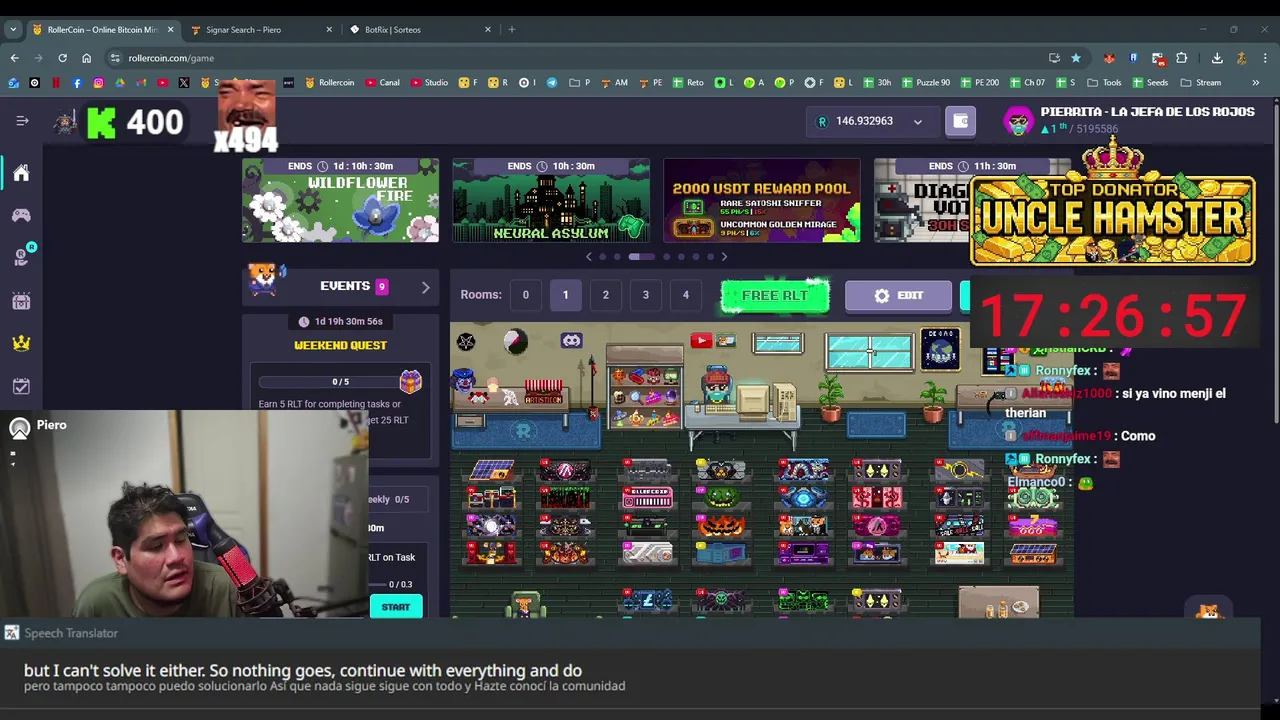Open the tab search dropdown arrow
Viewport: 1280px width, 720px height.
[x=13, y=29]
